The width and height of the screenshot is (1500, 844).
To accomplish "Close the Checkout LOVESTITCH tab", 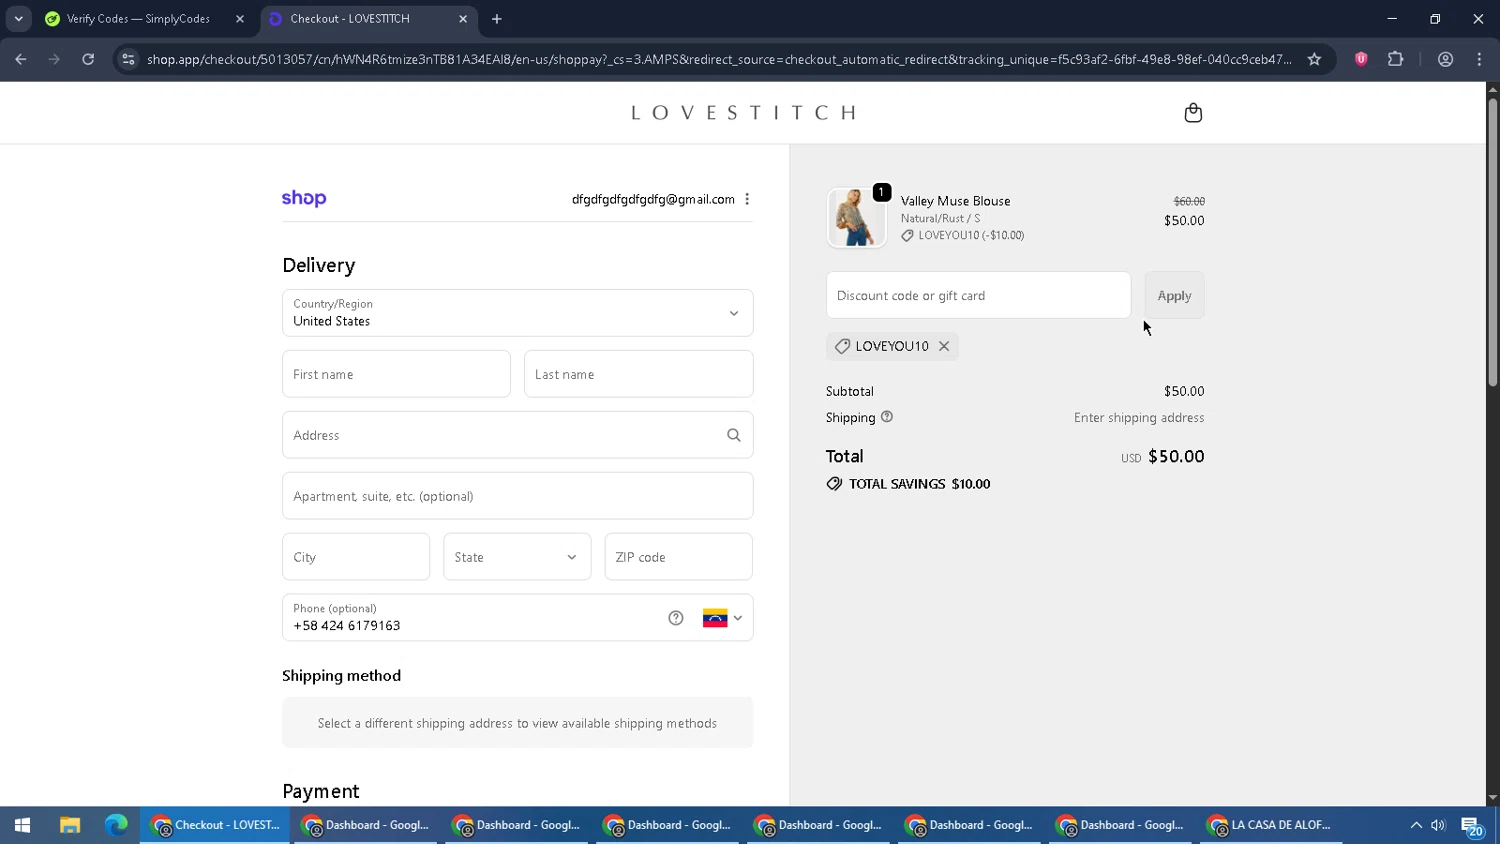I will 463,19.
